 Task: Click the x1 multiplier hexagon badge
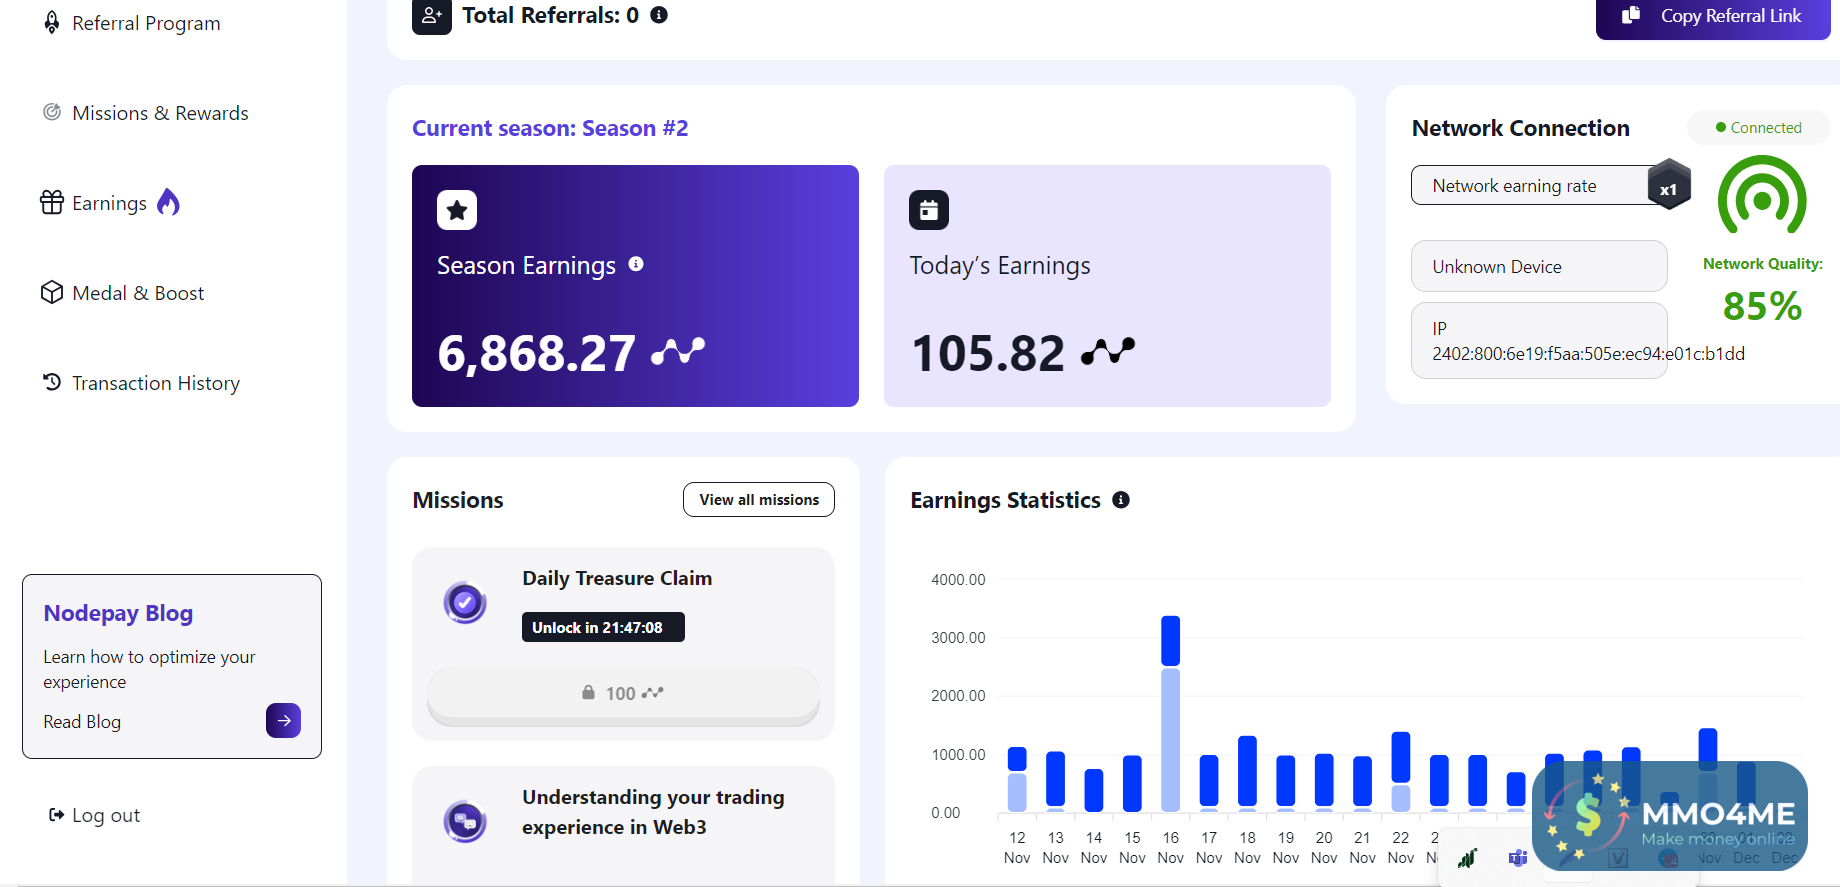[1669, 185]
